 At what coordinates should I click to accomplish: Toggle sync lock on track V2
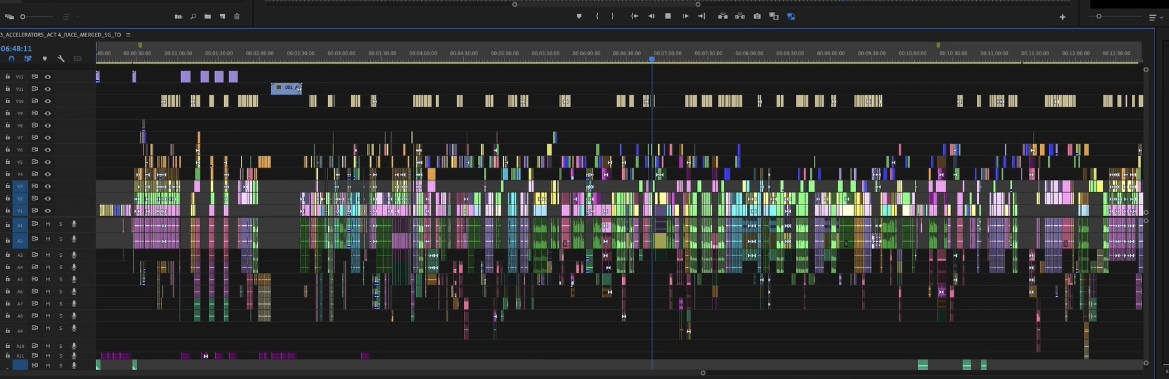click(x=34, y=198)
